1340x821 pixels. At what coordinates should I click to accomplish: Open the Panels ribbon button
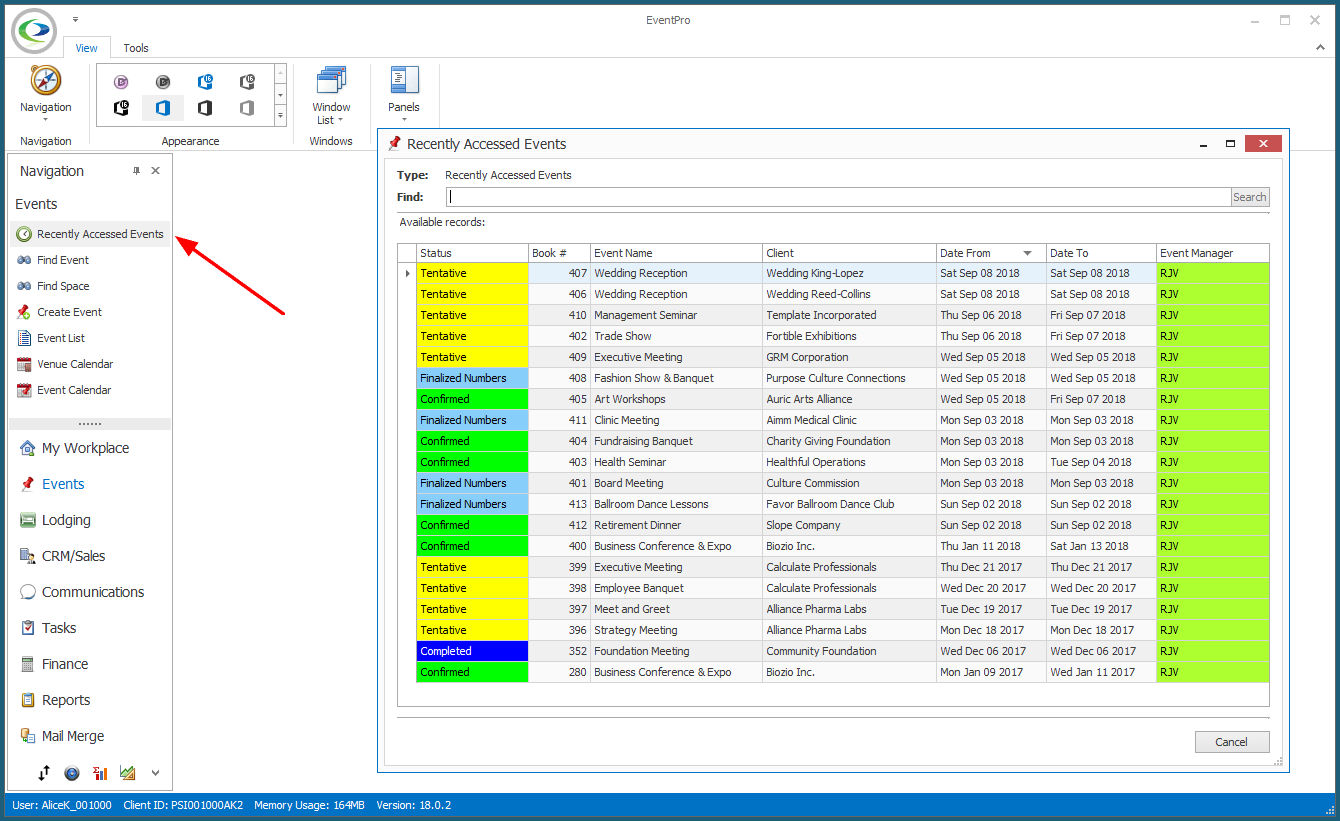point(404,96)
